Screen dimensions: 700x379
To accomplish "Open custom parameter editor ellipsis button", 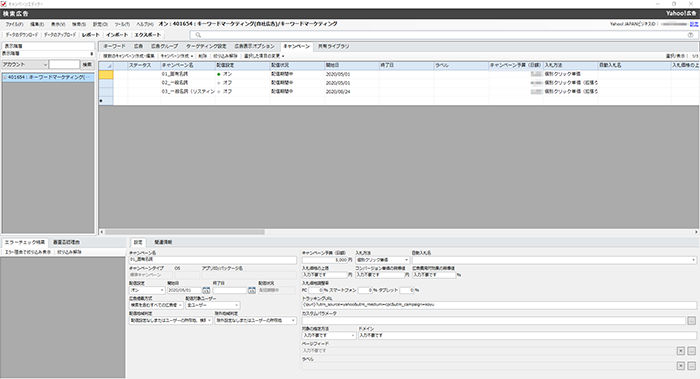I will 692,321.
